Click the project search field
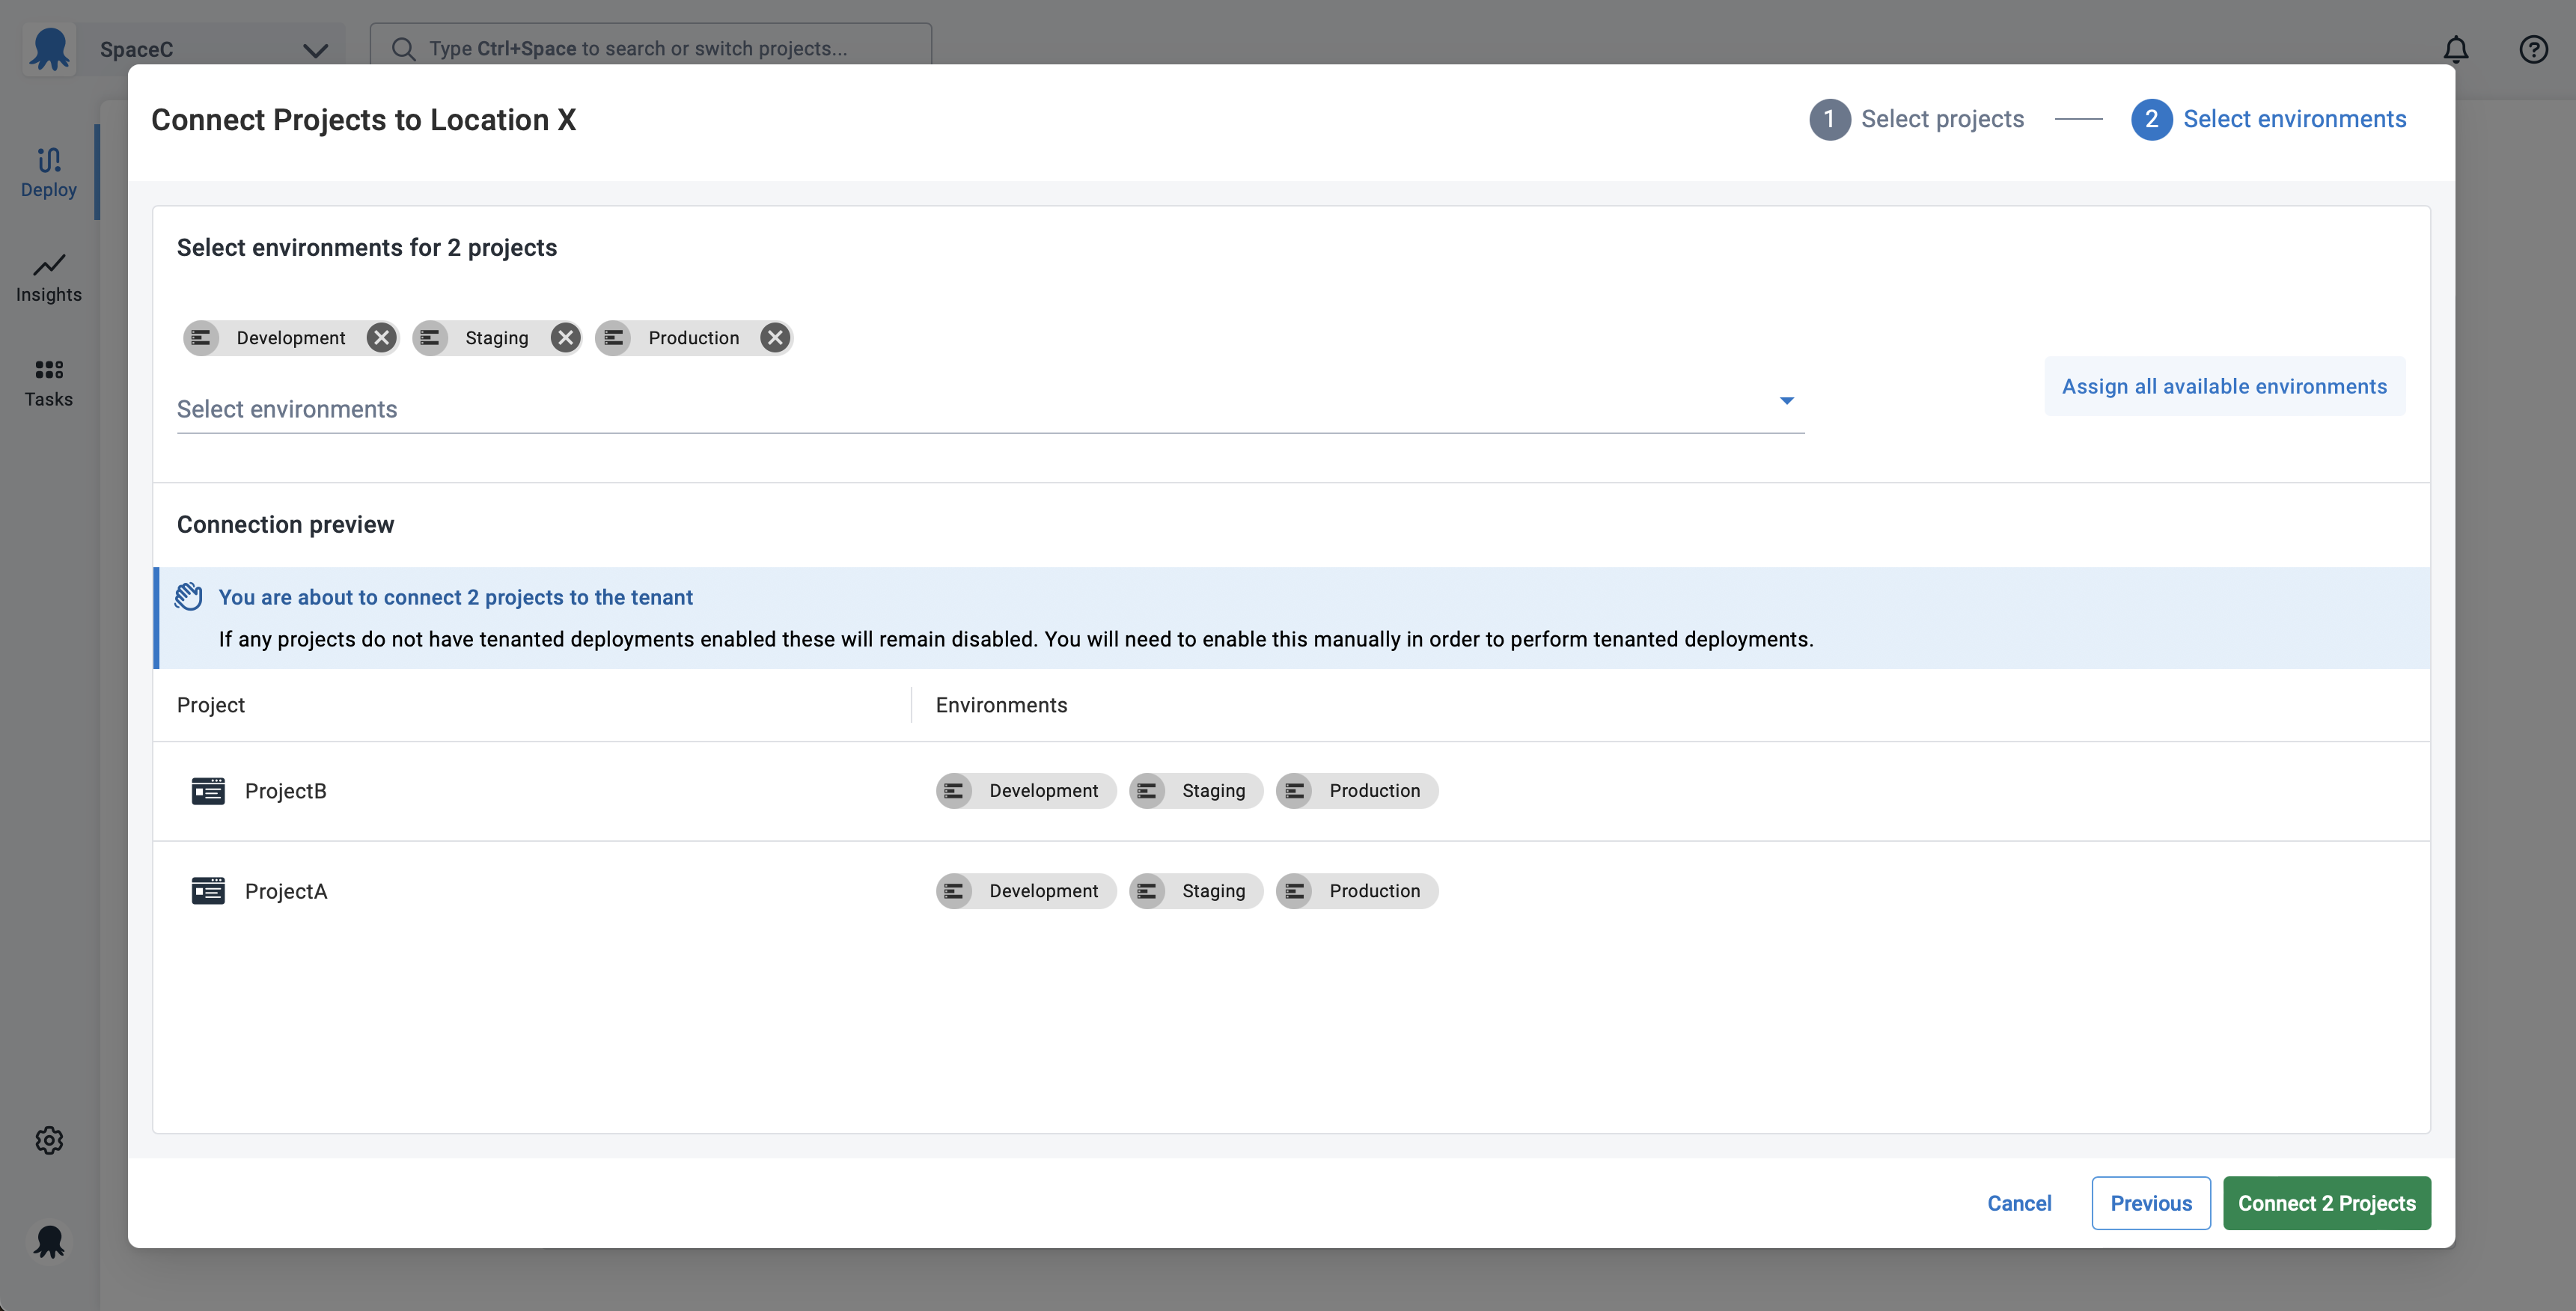 click(650, 48)
